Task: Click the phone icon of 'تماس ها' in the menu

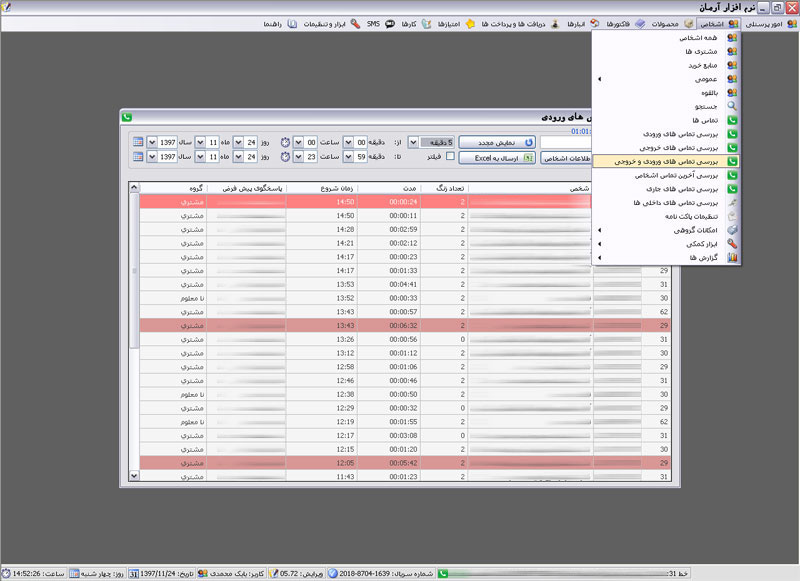Action: 732,120
